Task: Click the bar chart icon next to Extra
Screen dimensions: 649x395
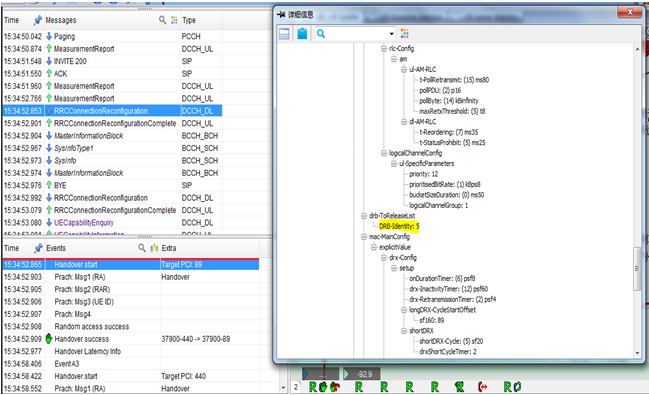Action: 154,248
